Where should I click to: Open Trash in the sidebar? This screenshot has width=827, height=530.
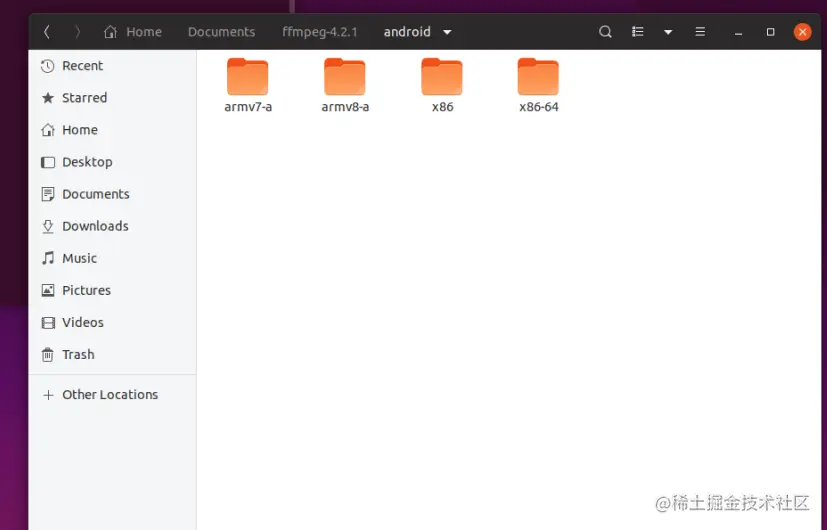112,355
